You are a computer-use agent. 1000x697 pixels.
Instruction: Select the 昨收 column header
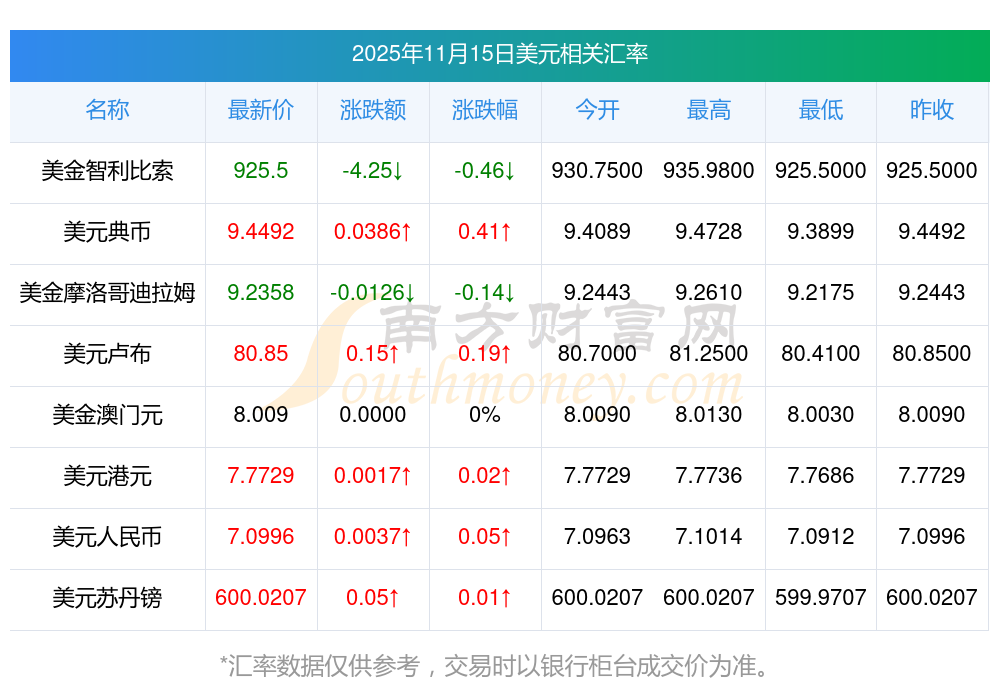(932, 110)
